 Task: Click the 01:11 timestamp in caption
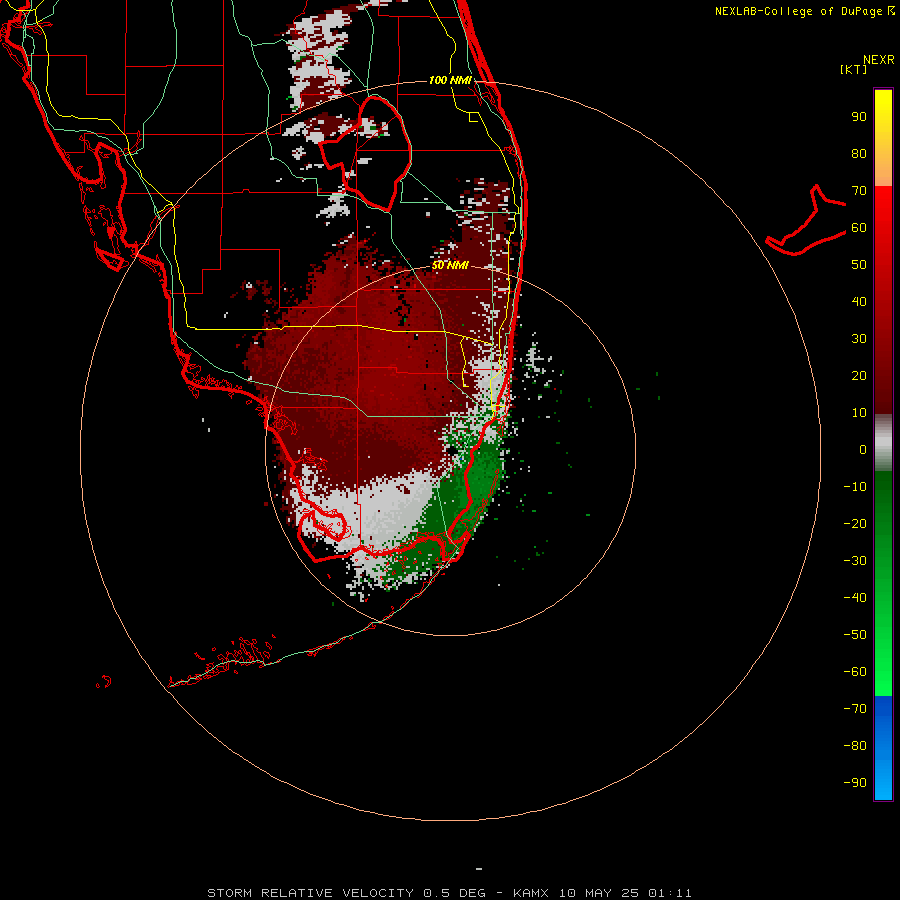(x=670, y=893)
